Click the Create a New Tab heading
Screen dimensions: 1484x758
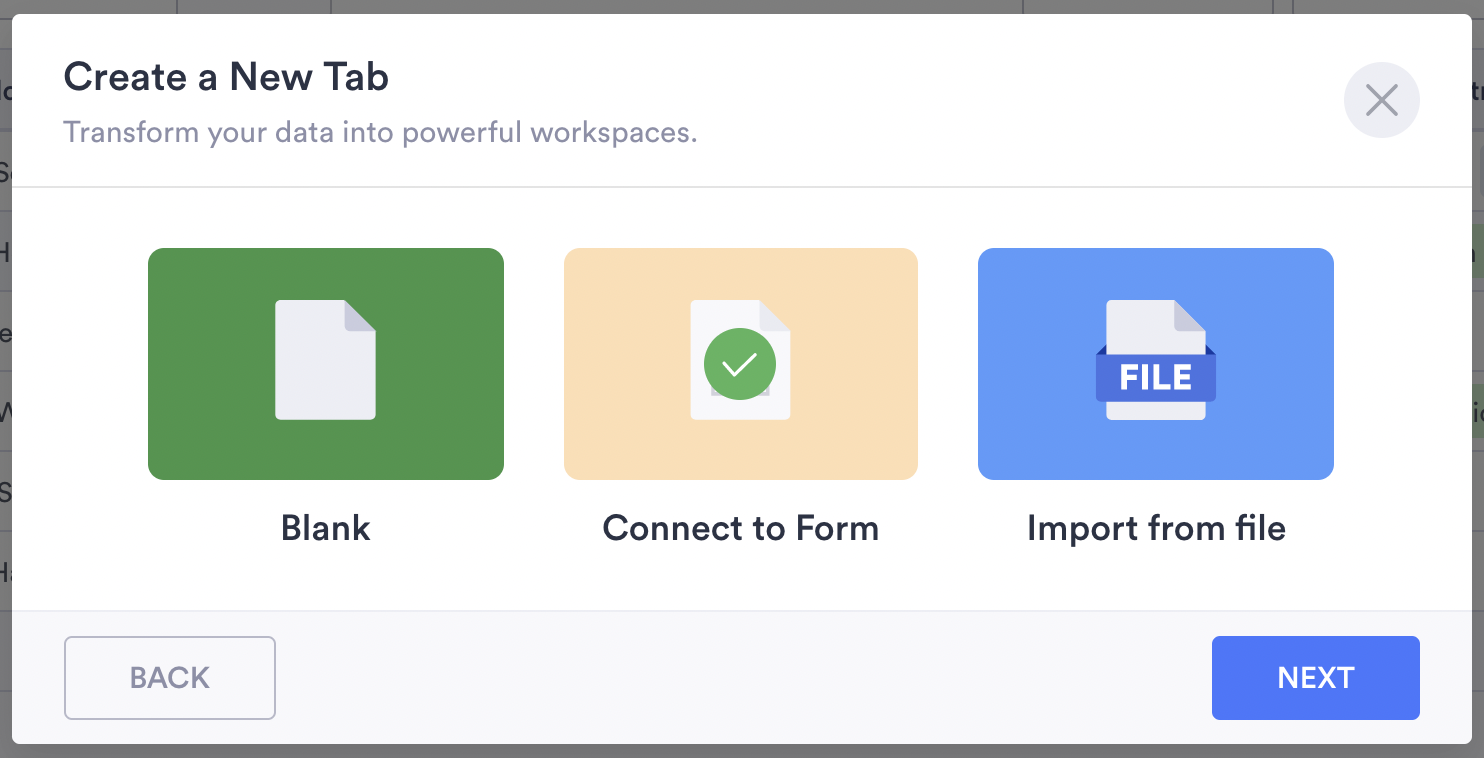226,77
